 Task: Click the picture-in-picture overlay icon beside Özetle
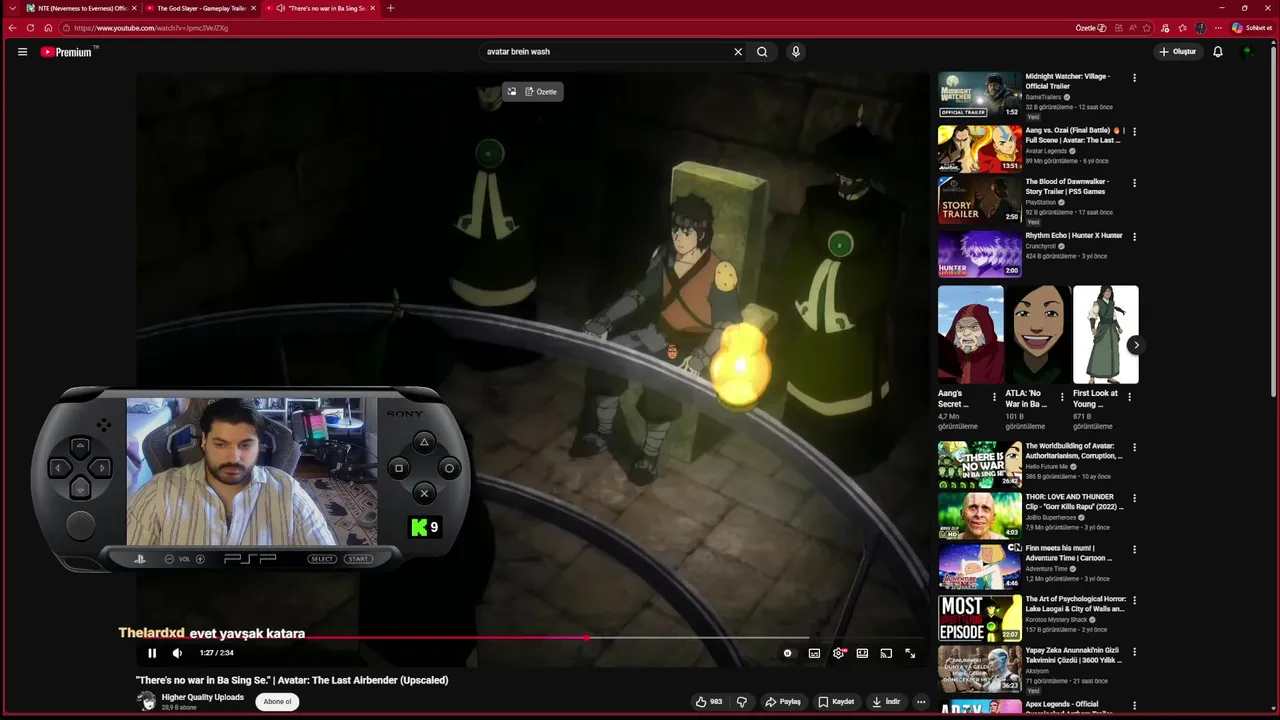pyautogui.click(x=511, y=92)
